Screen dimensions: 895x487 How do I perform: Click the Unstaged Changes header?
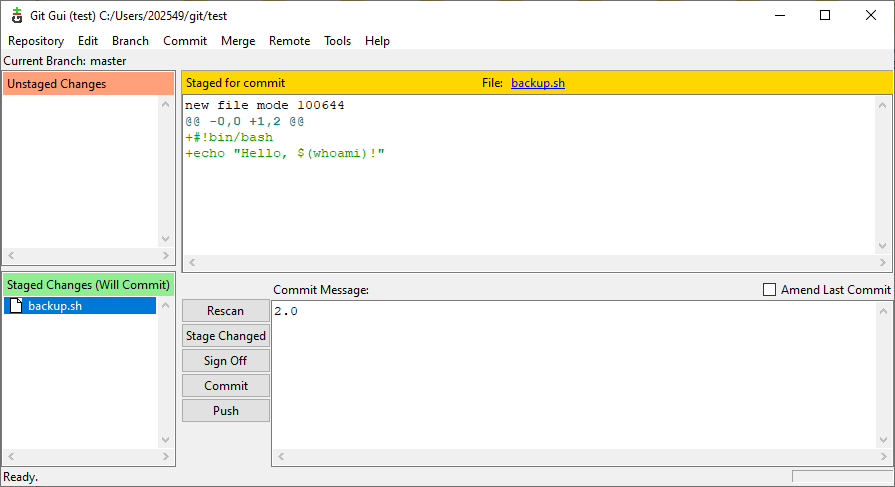point(88,84)
